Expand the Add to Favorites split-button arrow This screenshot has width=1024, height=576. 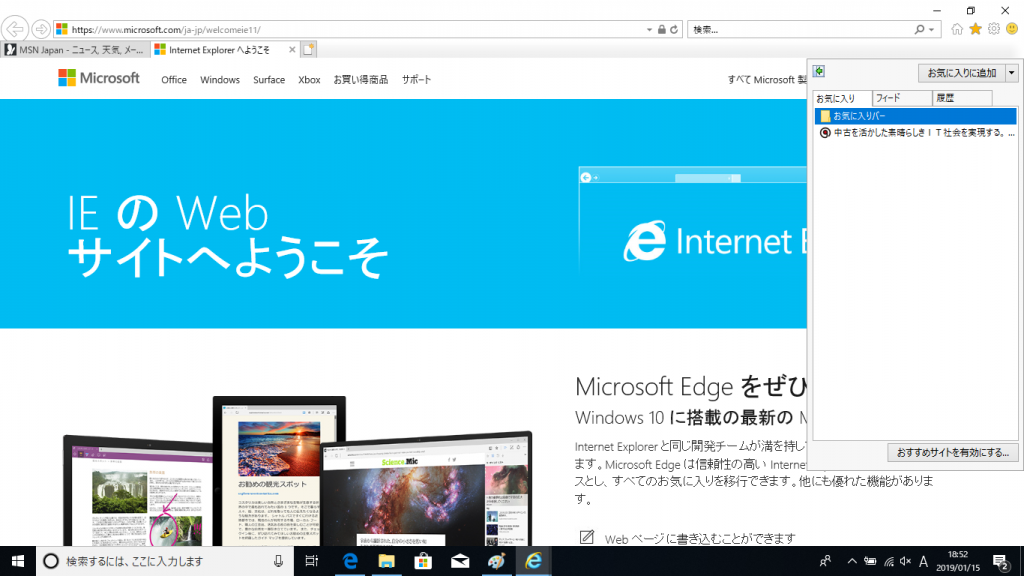[1011, 73]
